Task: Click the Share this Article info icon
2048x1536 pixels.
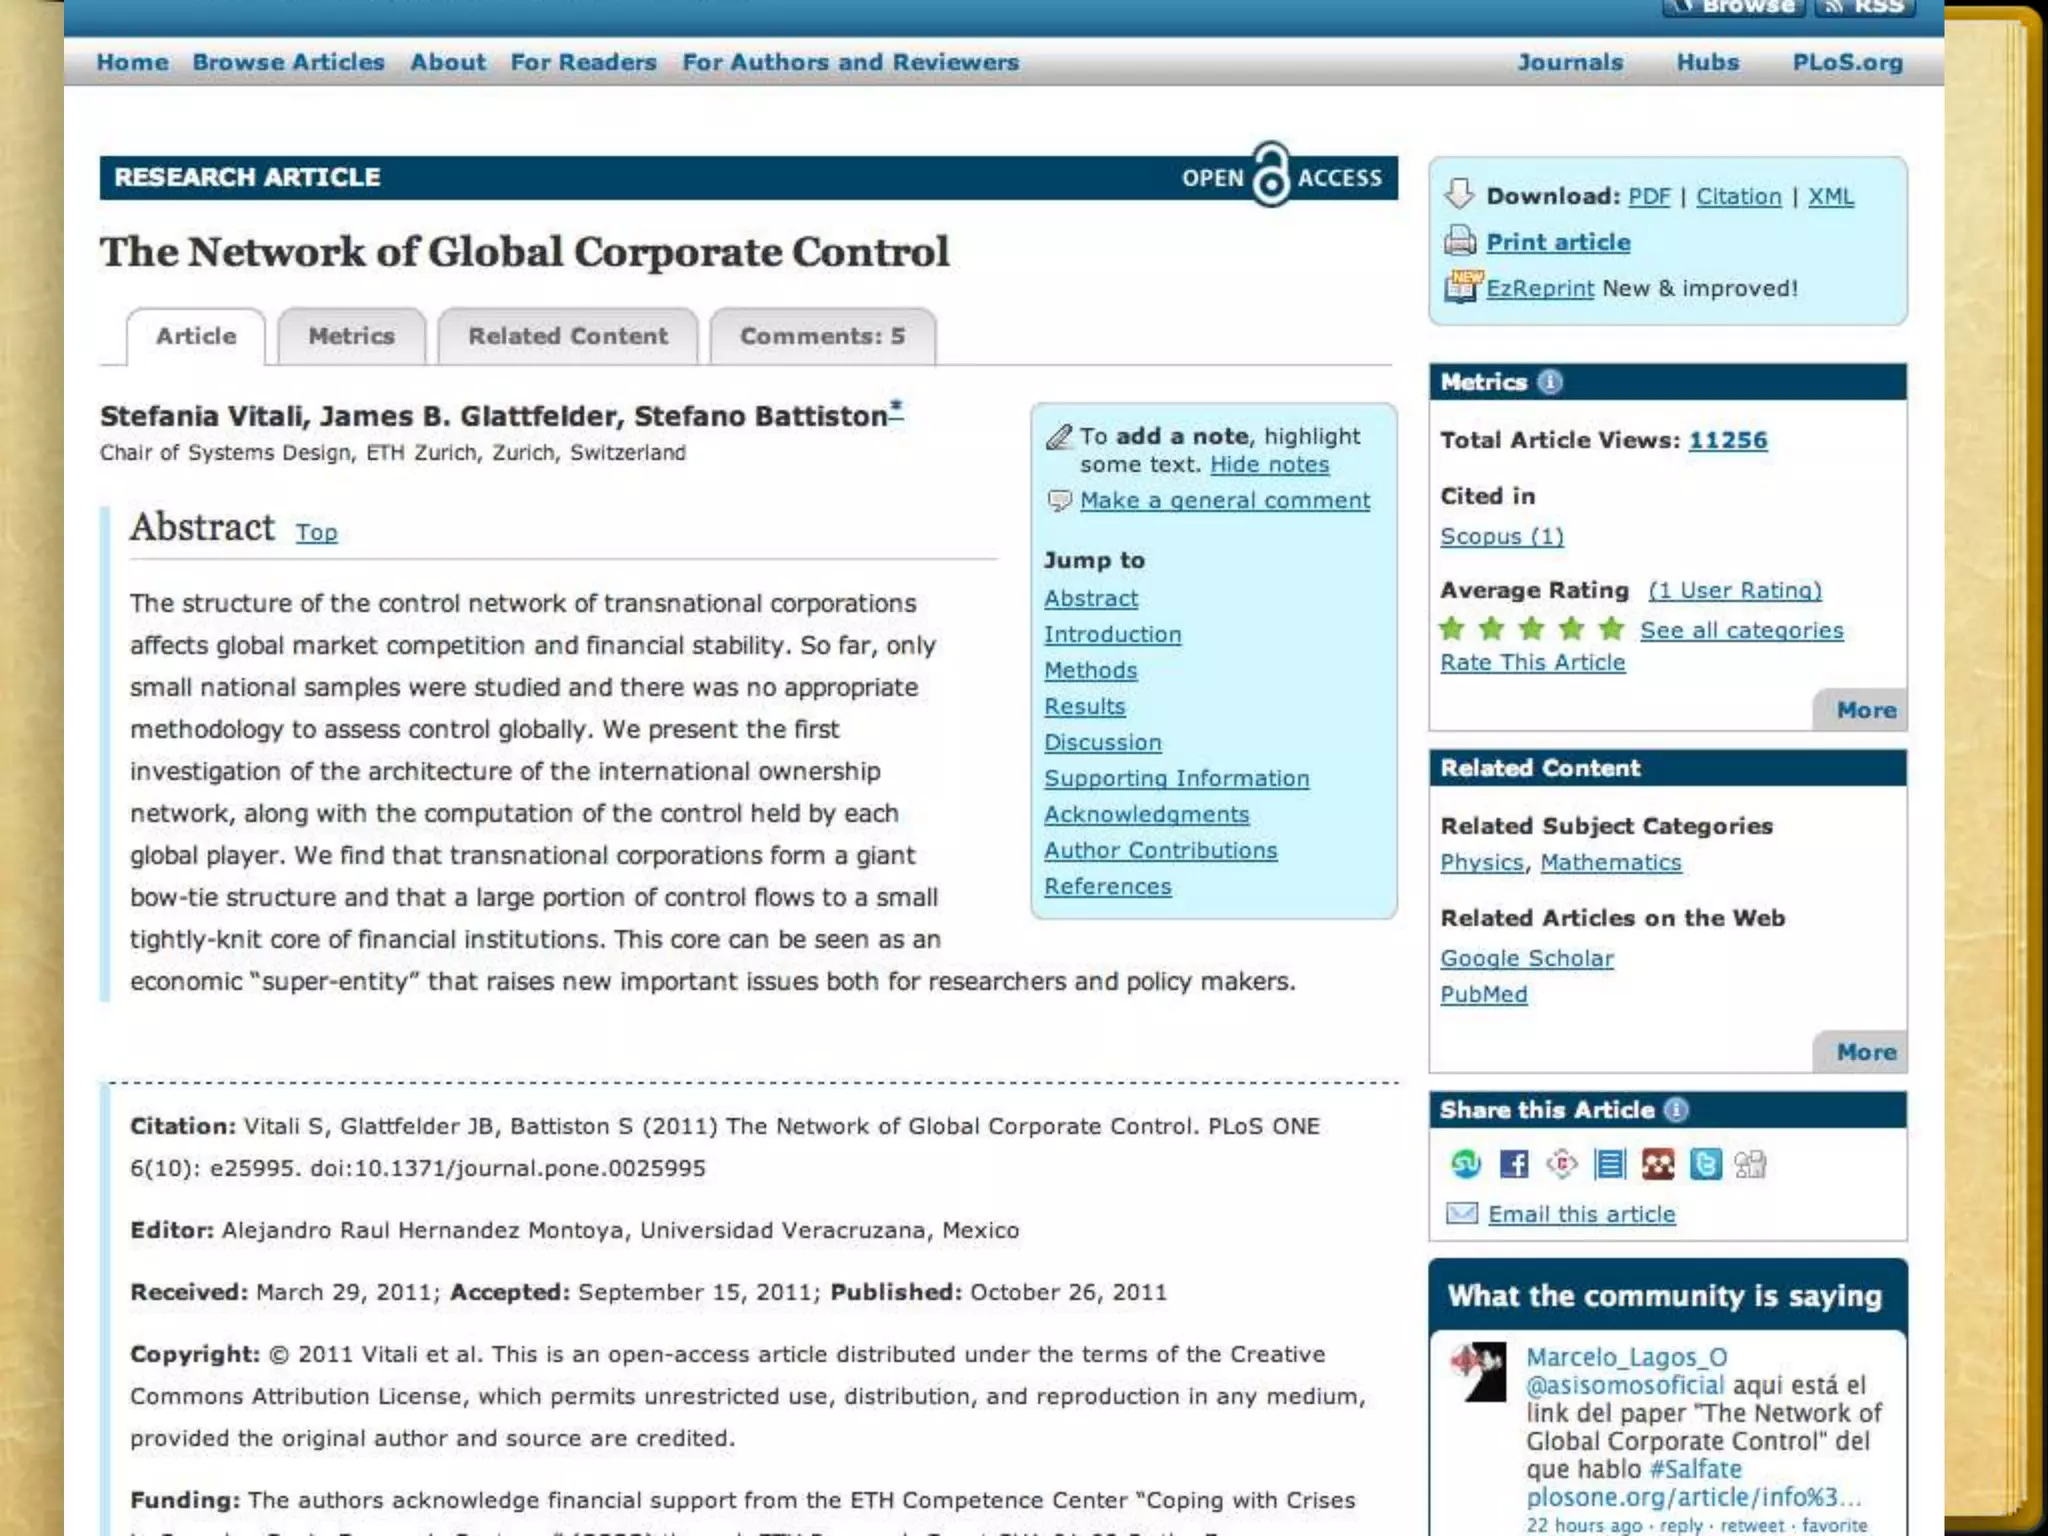Action: click(1676, 1110)
